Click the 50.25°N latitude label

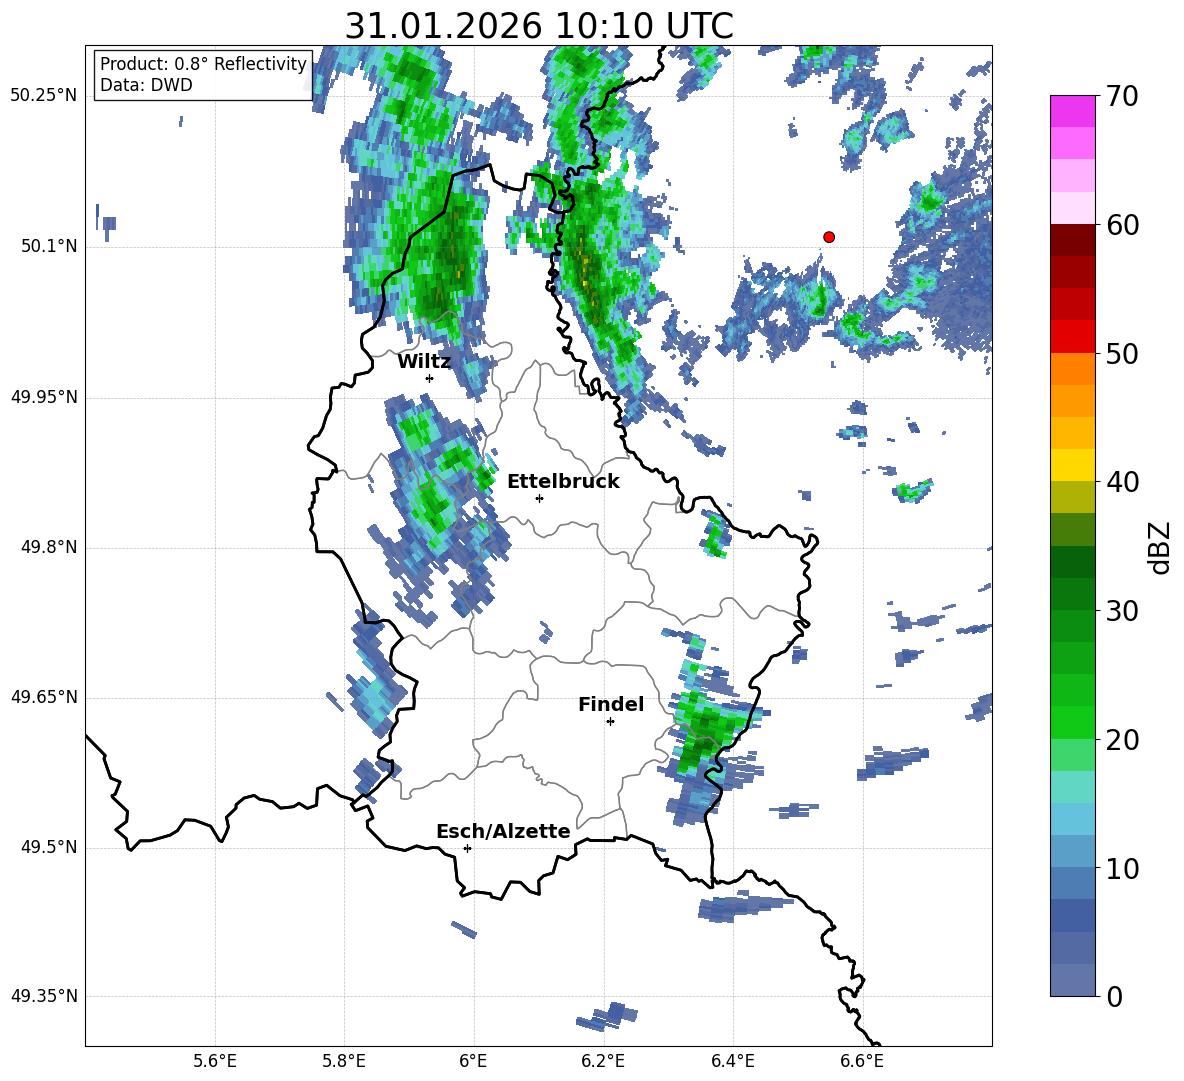pyautogui.click(x=43, y=96)
